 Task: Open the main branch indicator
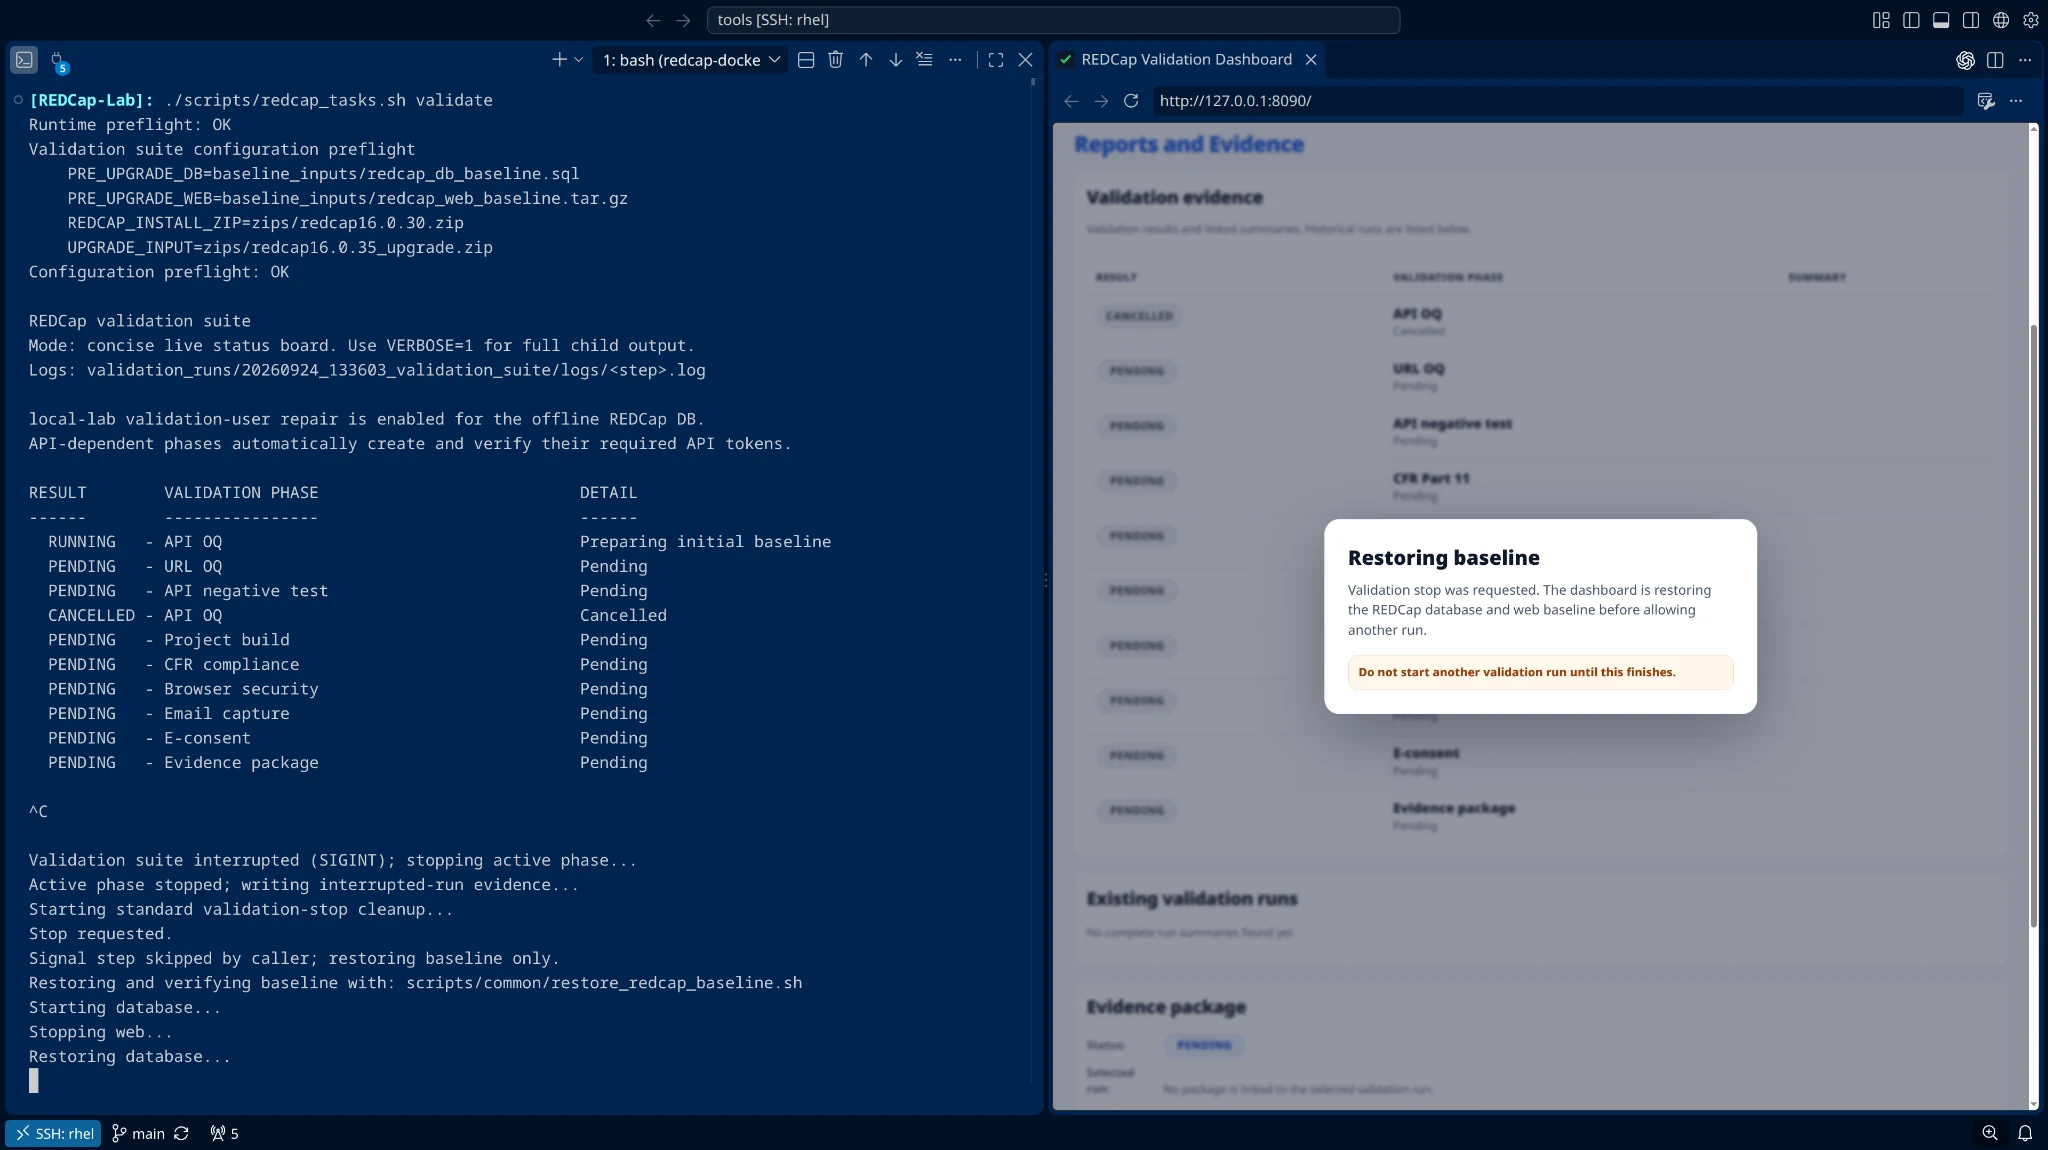pyautogui.click(x=138, y=1133)
